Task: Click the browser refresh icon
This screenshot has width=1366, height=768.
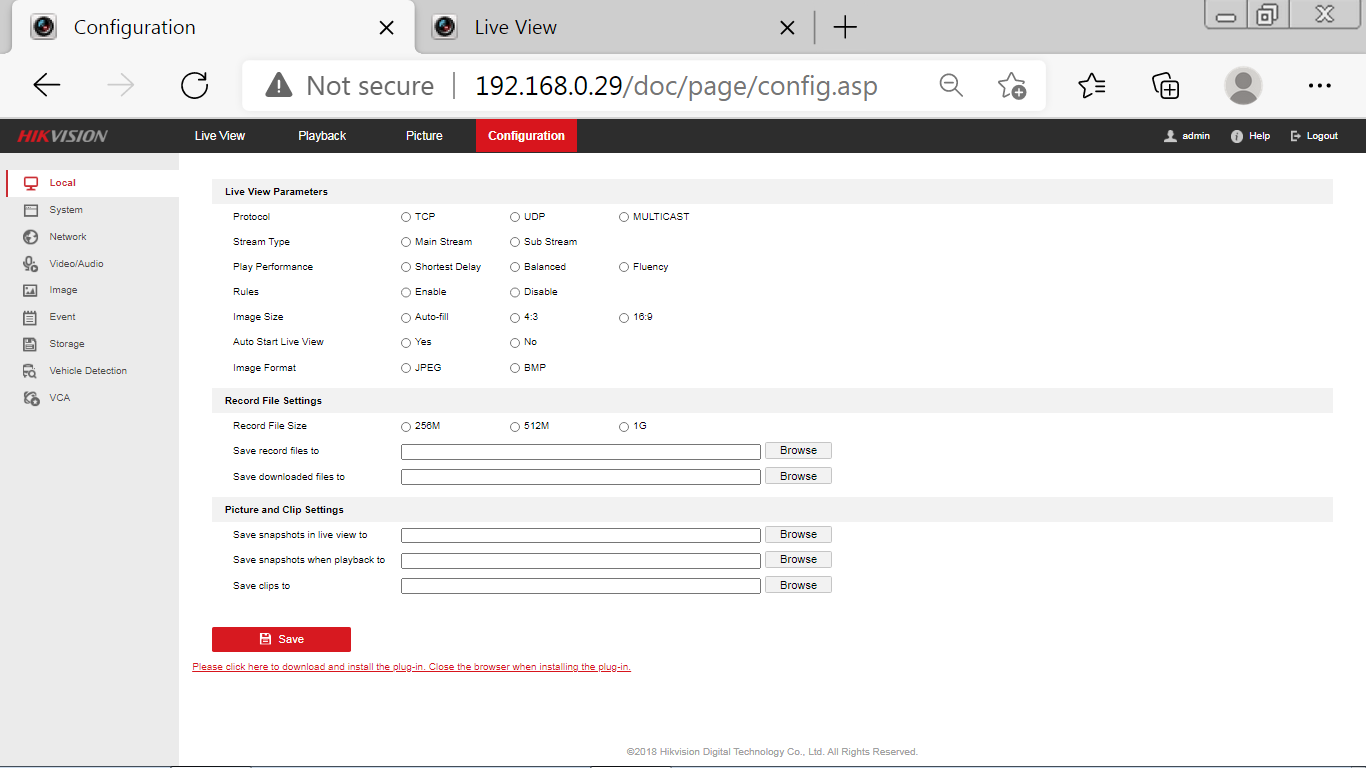Action: pyautogui.click(x=194, y=86)
